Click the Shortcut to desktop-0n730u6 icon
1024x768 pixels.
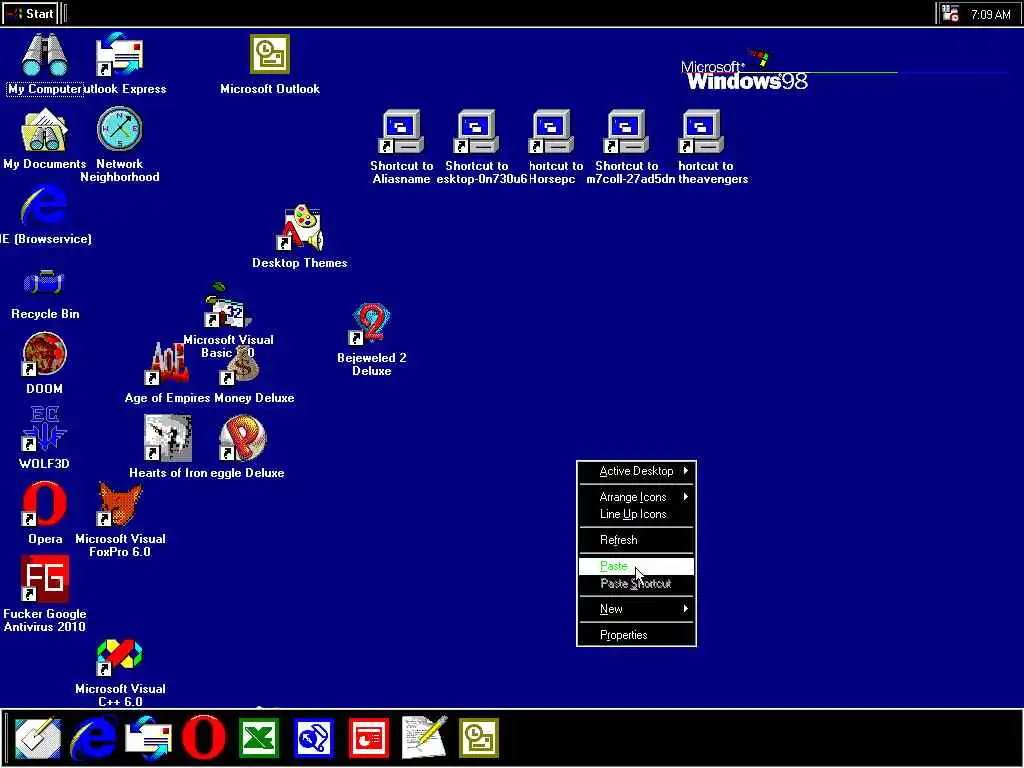click(477, 131)
